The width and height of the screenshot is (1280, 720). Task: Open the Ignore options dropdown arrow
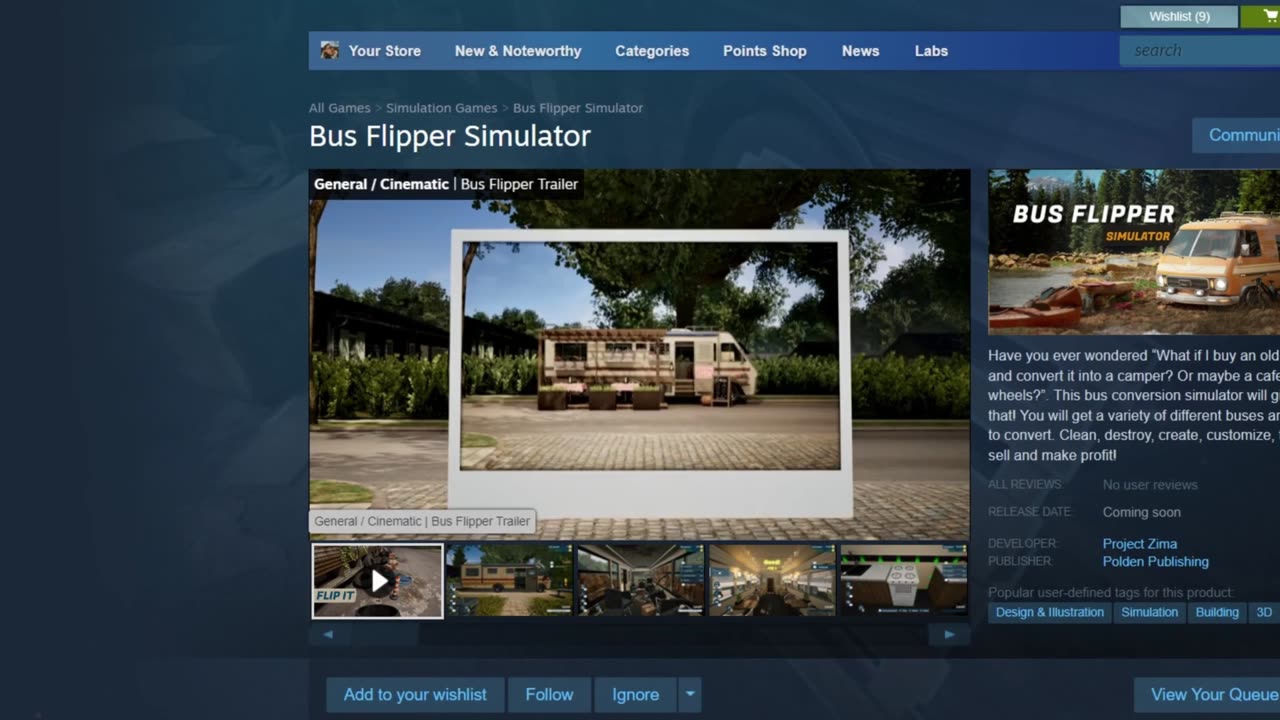tap(689, 694)
